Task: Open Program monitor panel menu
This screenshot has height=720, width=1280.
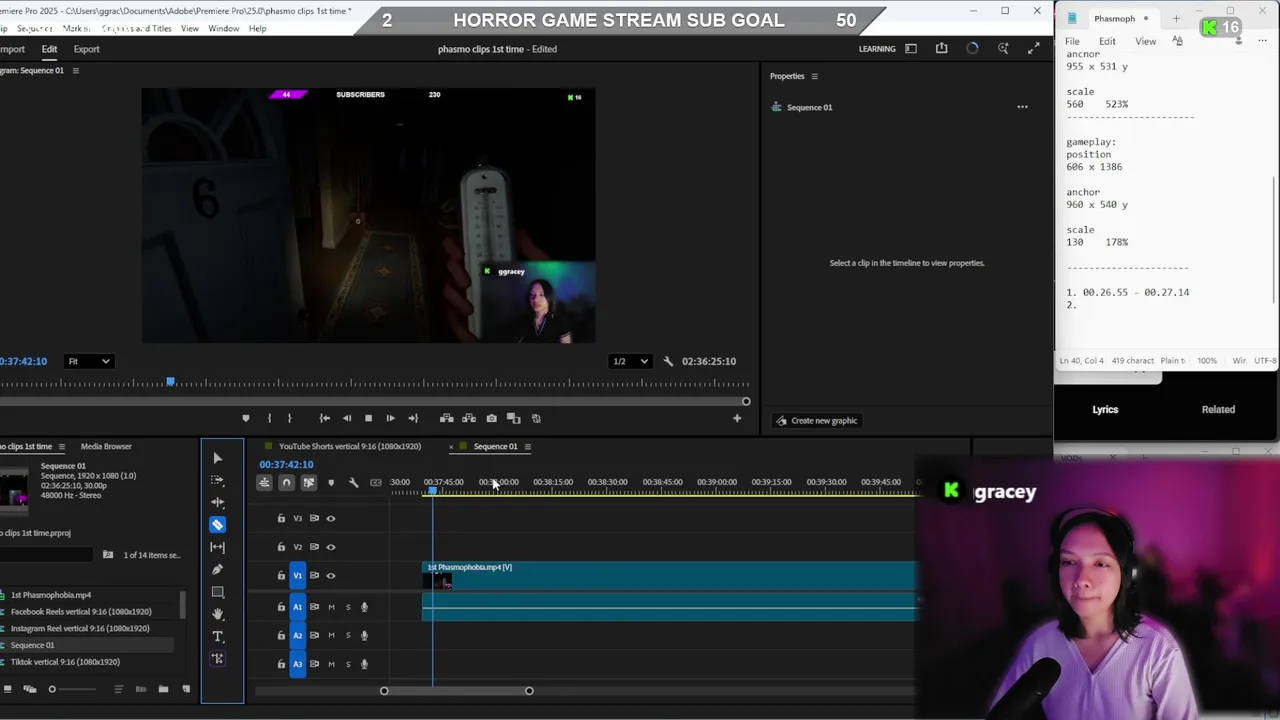Action: point(75,71)
